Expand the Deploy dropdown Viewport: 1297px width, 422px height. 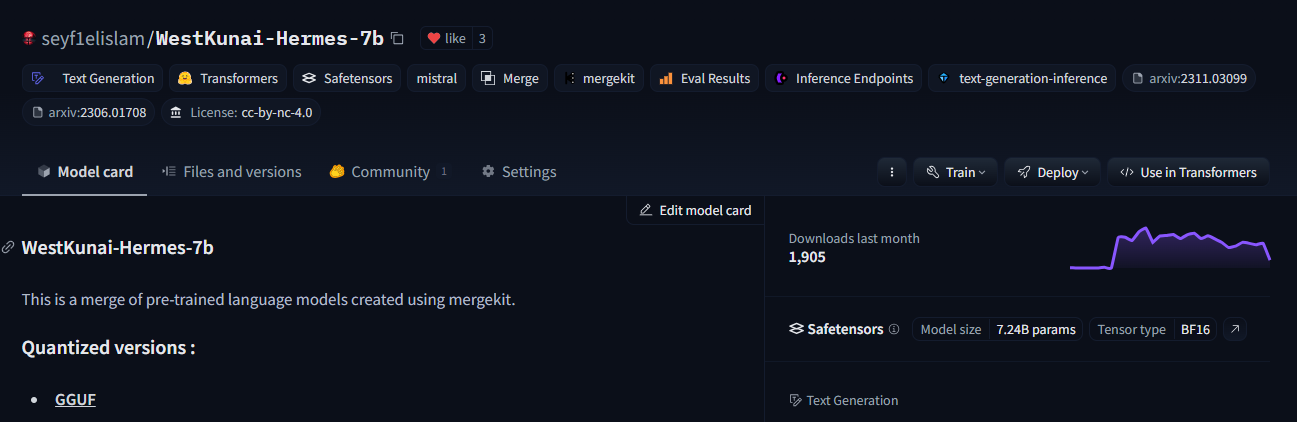tap(1052, 172)
